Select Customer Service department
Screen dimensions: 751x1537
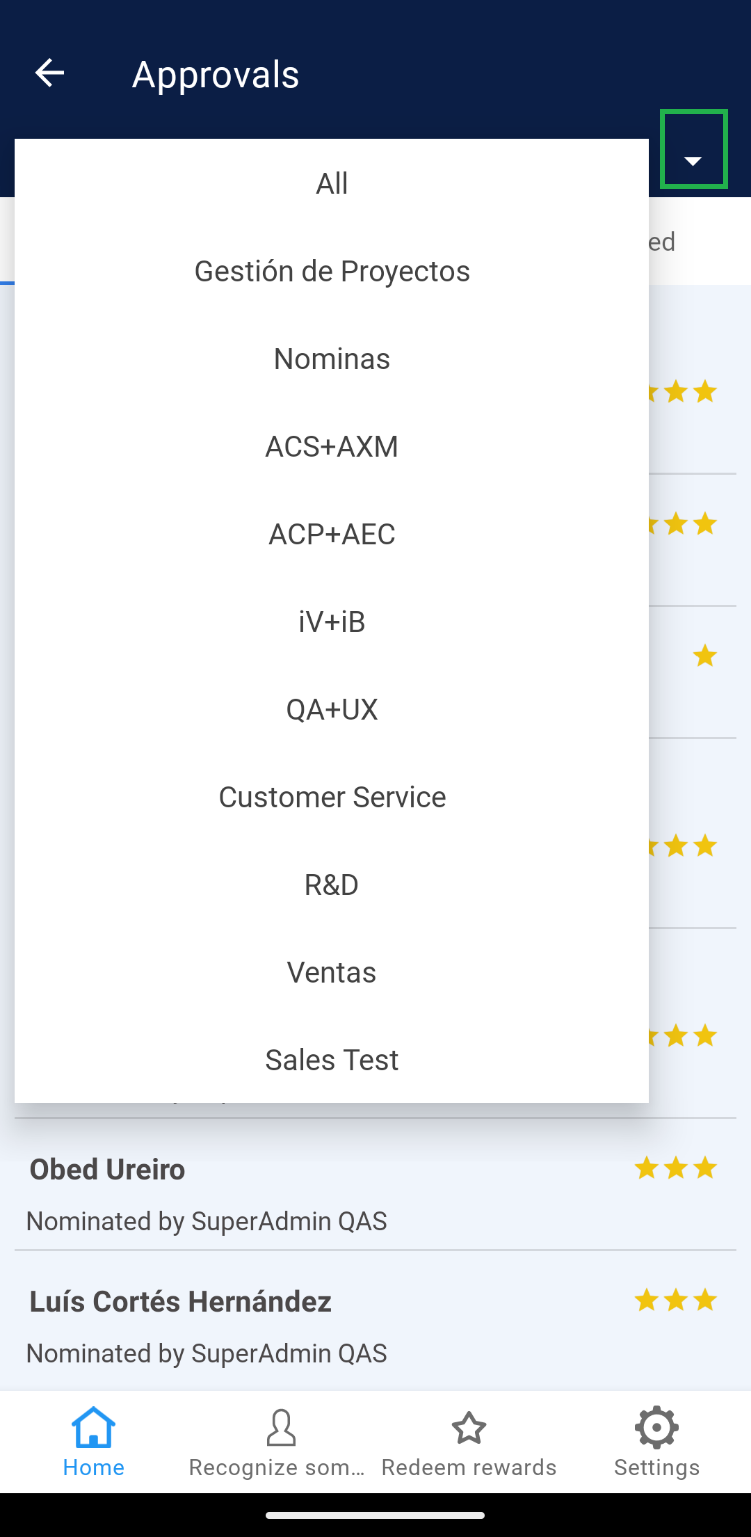pos(332,797)
